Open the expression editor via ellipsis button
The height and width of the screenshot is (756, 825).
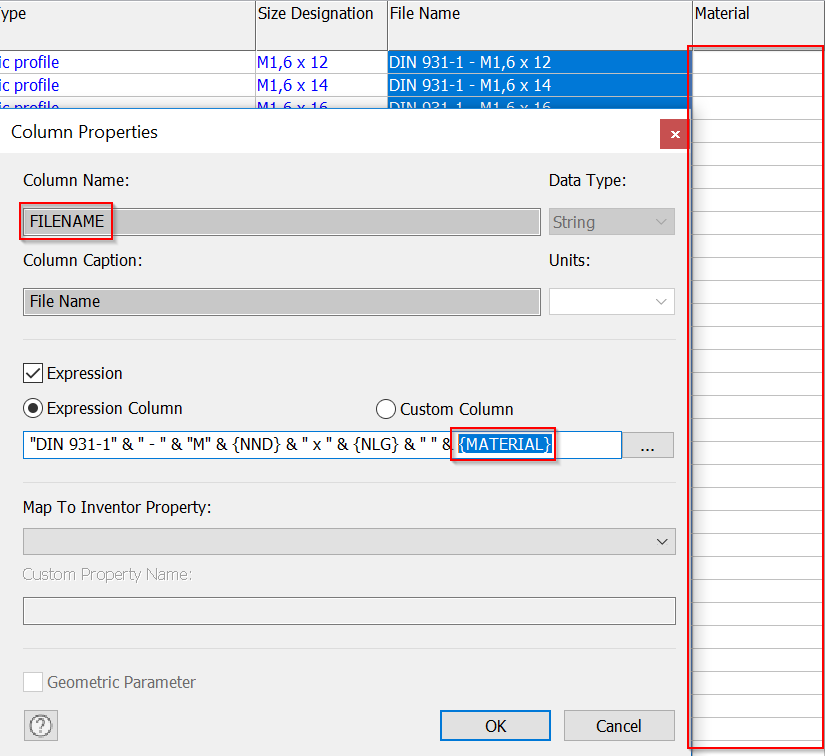pyautogui.click(x=648, y=444)
